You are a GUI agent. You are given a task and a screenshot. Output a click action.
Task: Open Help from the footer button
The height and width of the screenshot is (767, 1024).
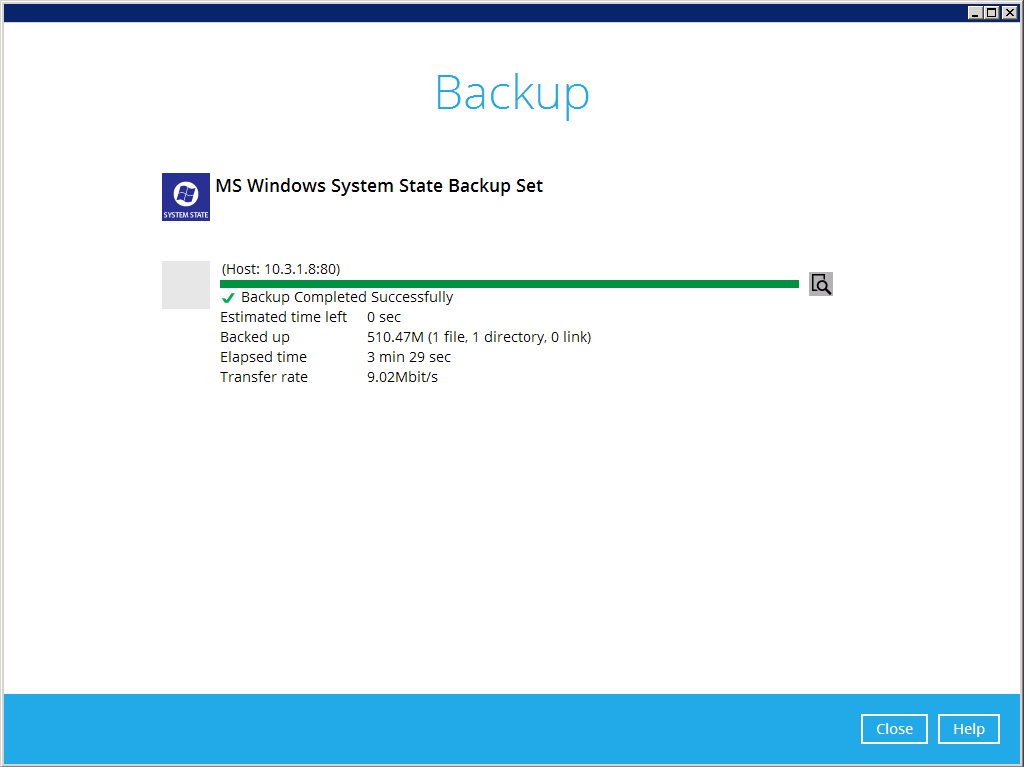(968, 729)
